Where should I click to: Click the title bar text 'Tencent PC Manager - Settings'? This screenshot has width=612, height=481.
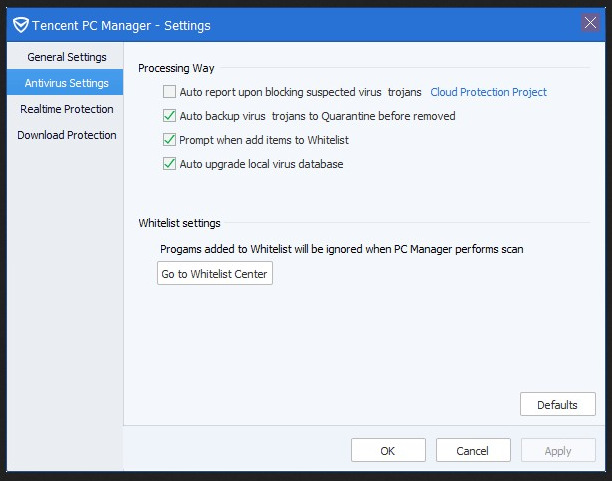tap(121, 26)
